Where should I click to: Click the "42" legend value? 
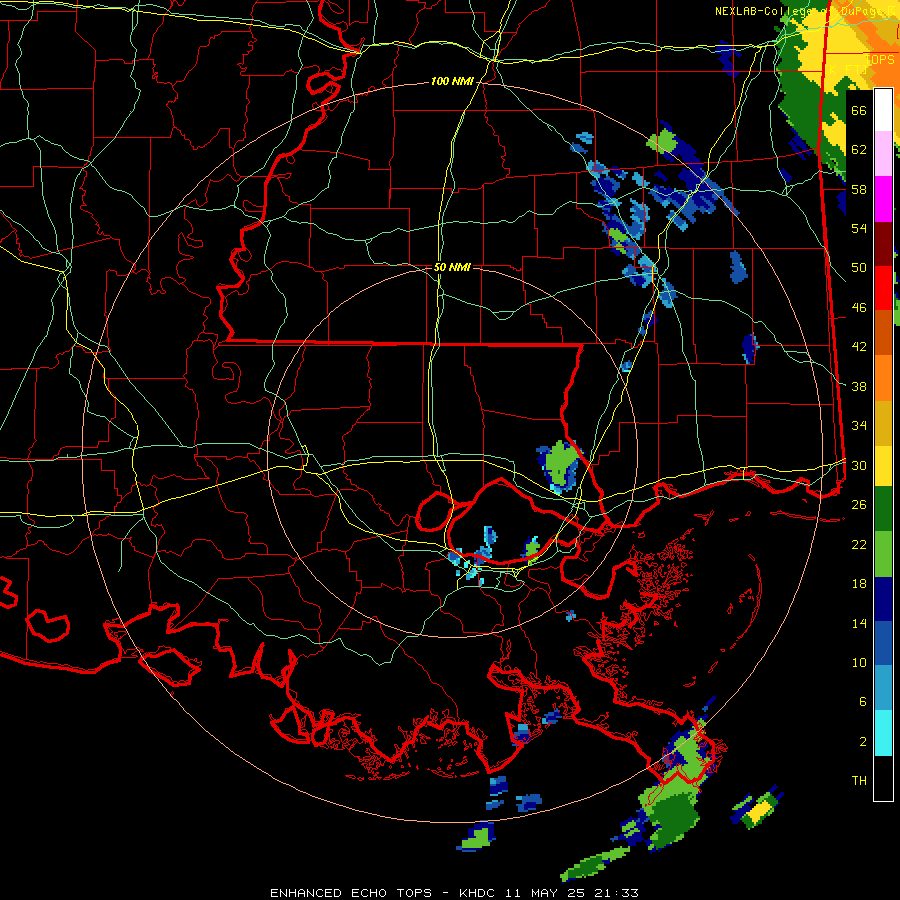[x=859, y=347]
